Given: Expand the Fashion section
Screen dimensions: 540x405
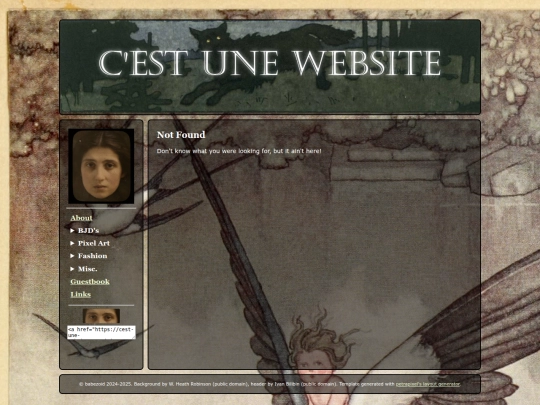Looking at the screenshot, I should (x=89, y=256).
